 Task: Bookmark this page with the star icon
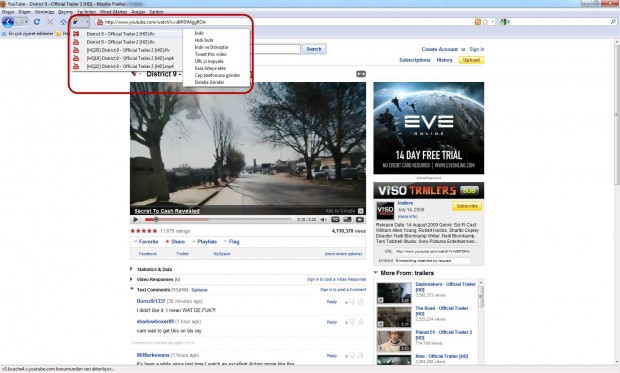pyautogui.click(x=486, y=22)
